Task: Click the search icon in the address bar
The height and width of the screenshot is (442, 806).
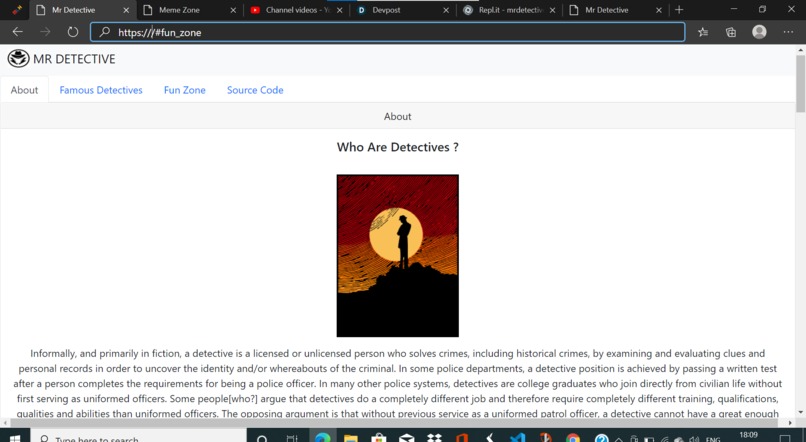Action: pos(105,32)
